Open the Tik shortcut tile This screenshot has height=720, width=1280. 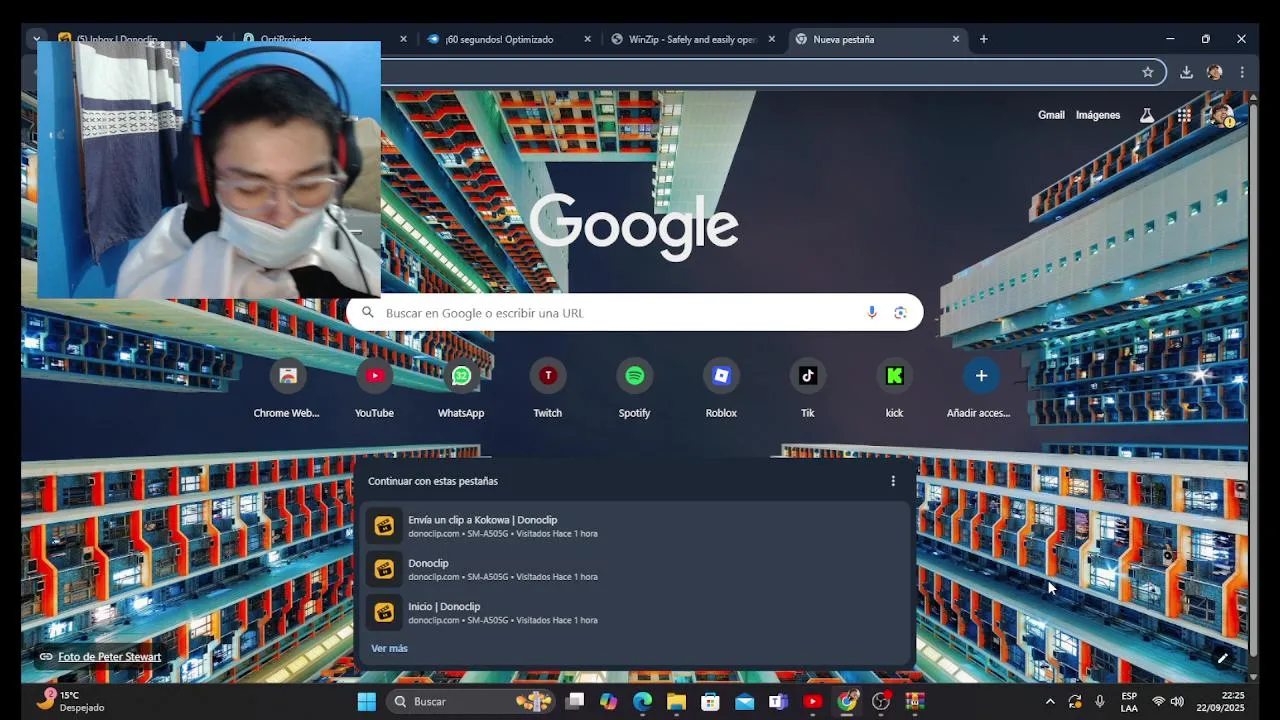coord(807,389)
